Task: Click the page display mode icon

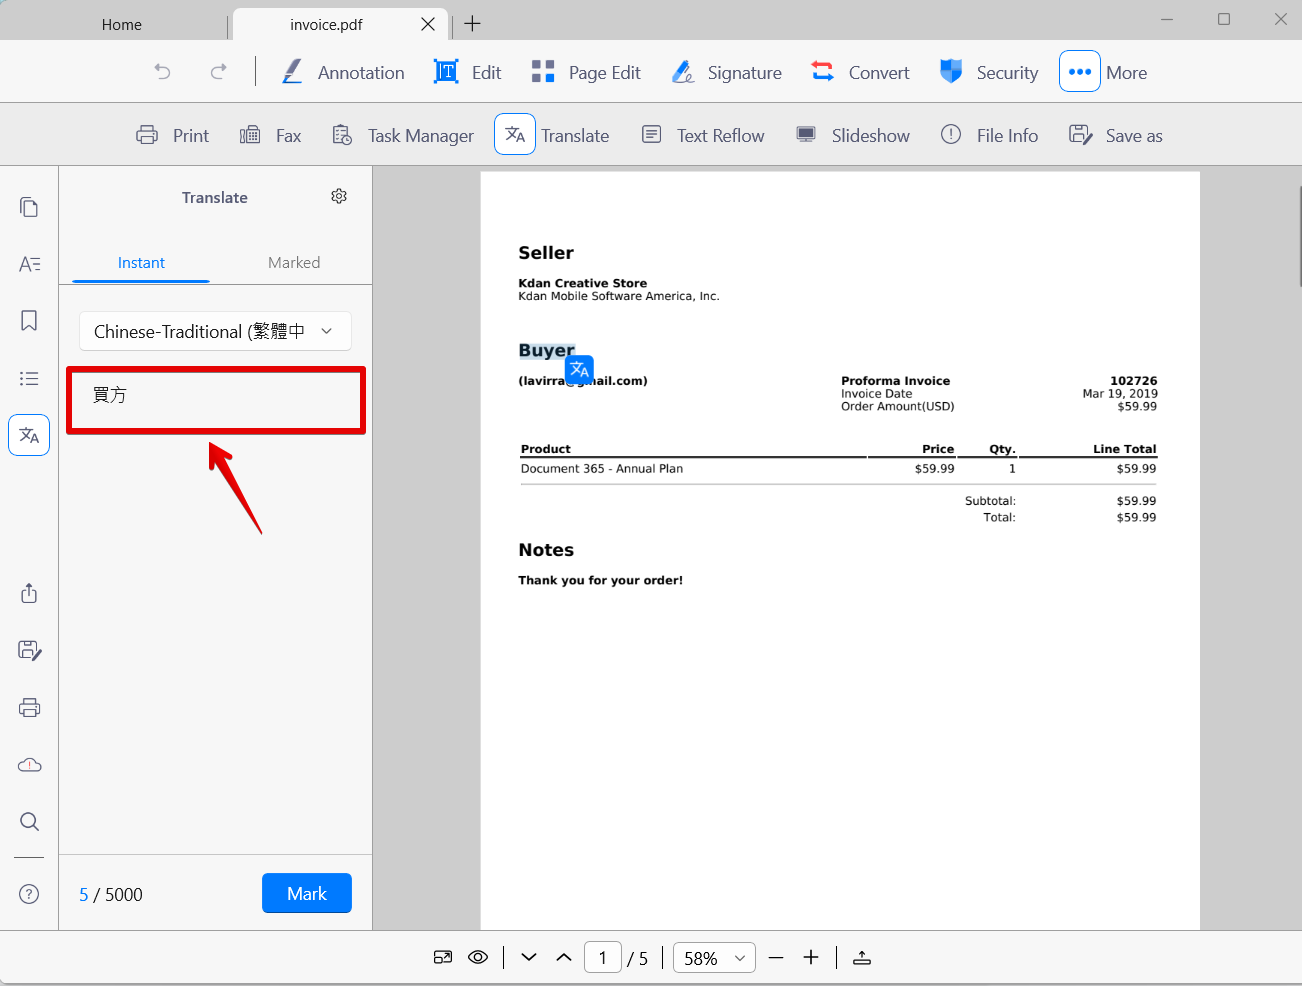Action: point(443,957)
